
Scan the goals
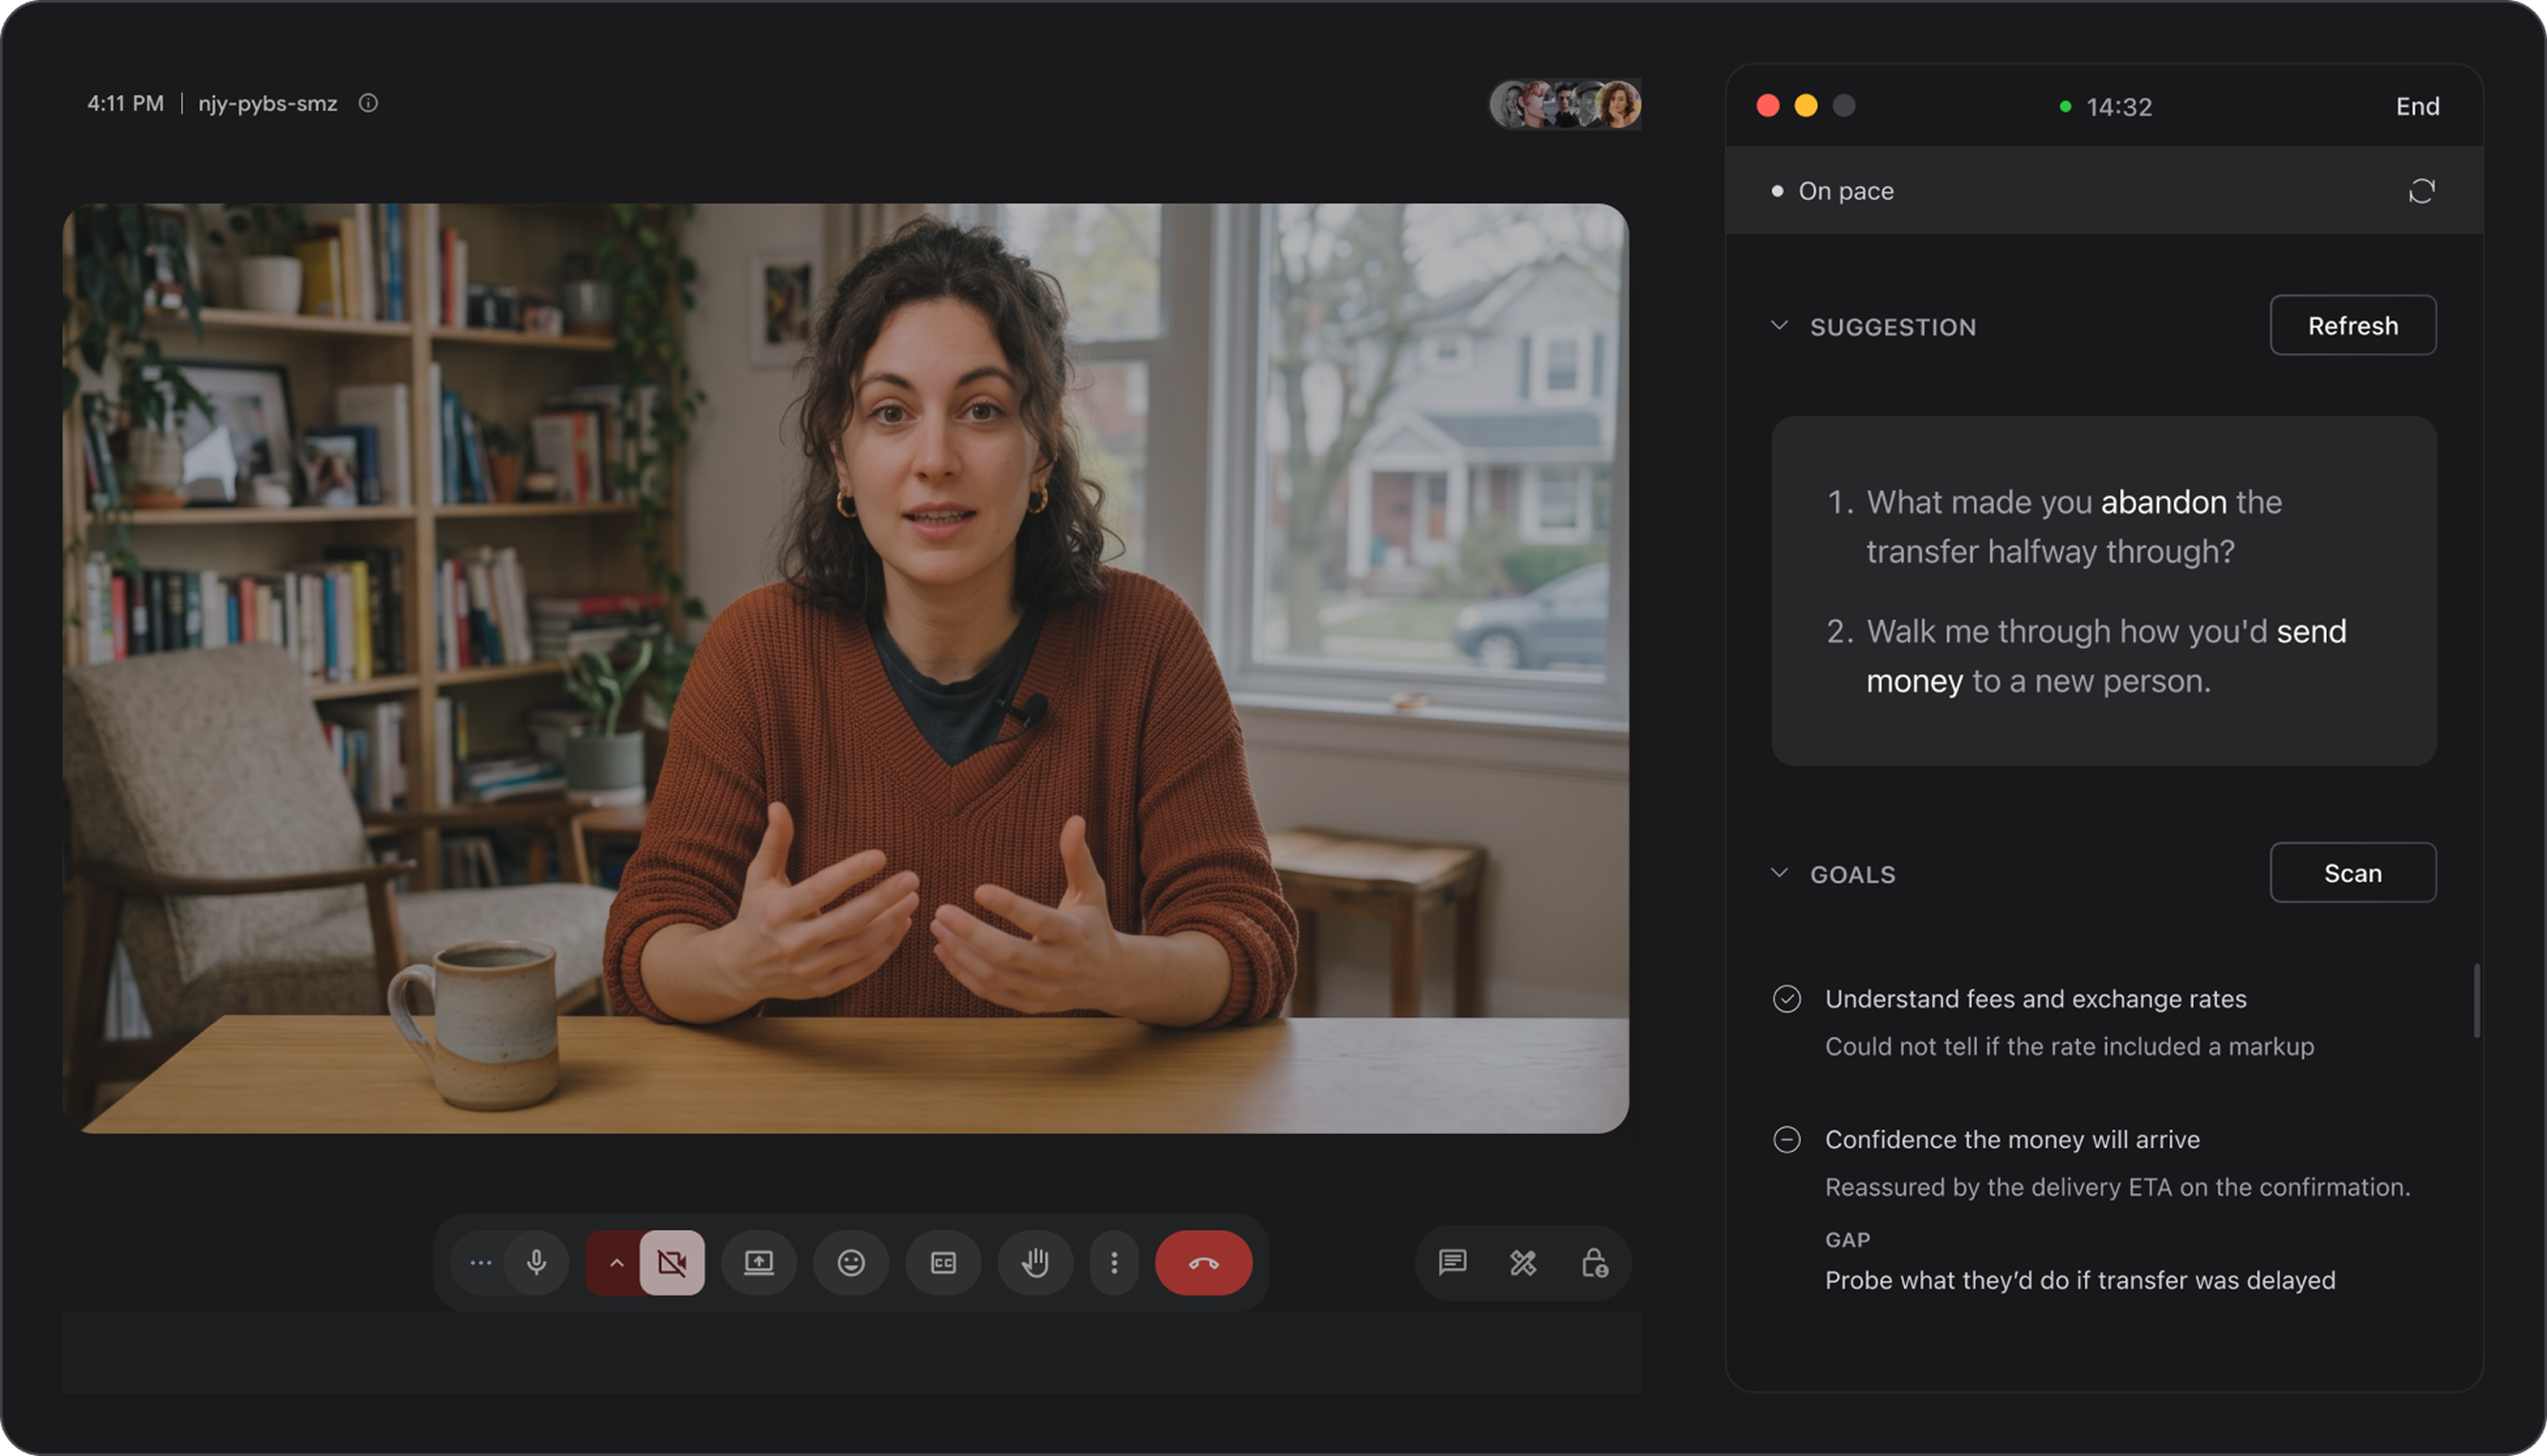tap(2353, 872)
